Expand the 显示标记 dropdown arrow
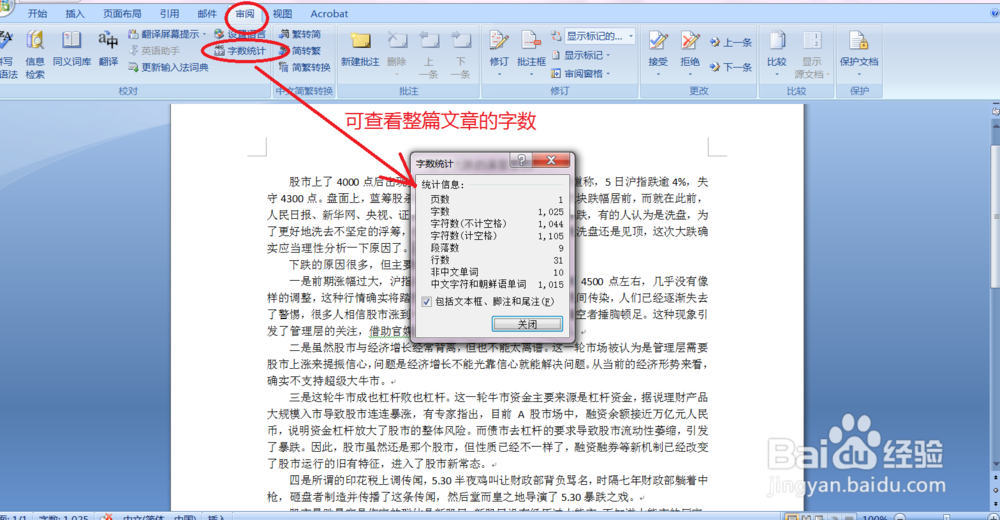 [x=608, y=56]
